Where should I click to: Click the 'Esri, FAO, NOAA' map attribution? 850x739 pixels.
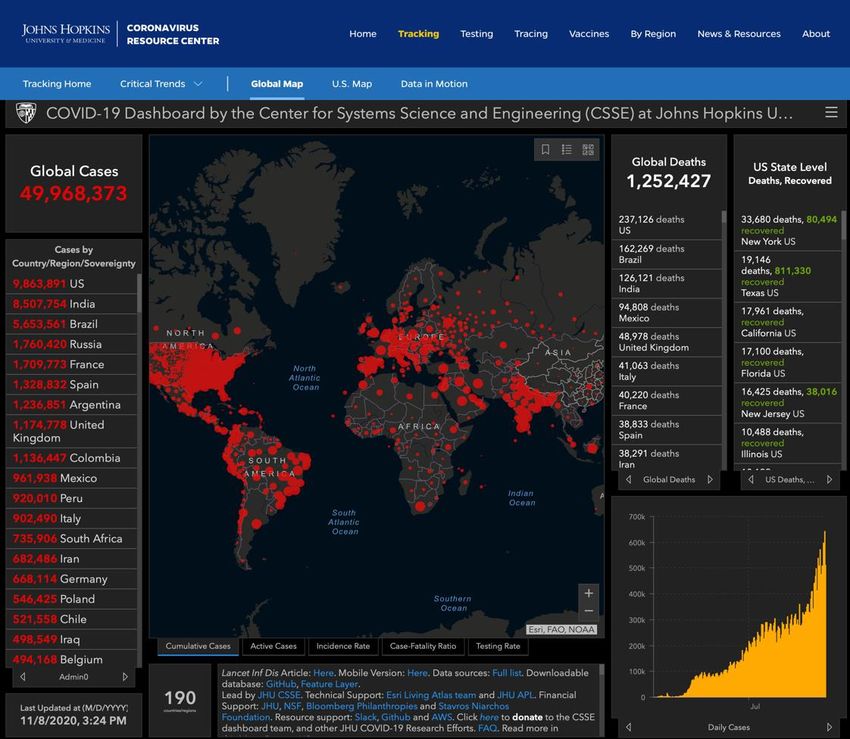pos(562,629)
